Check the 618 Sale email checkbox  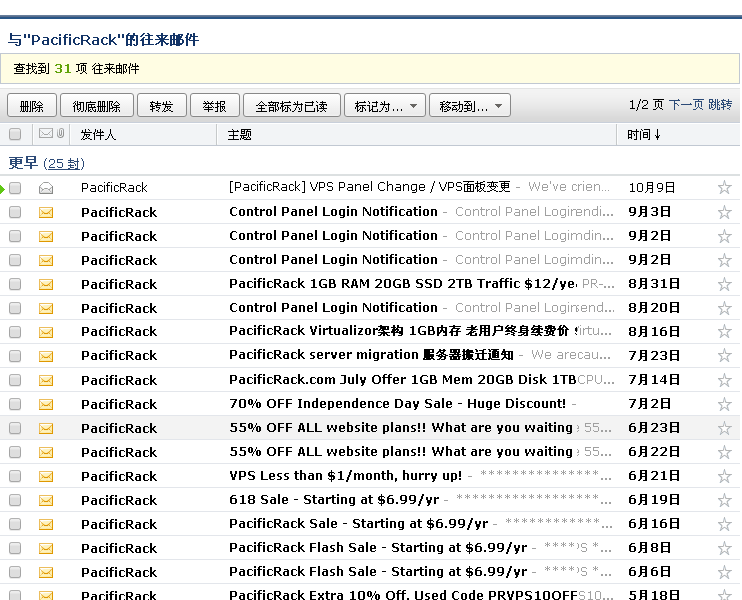[x=15, y=500]
